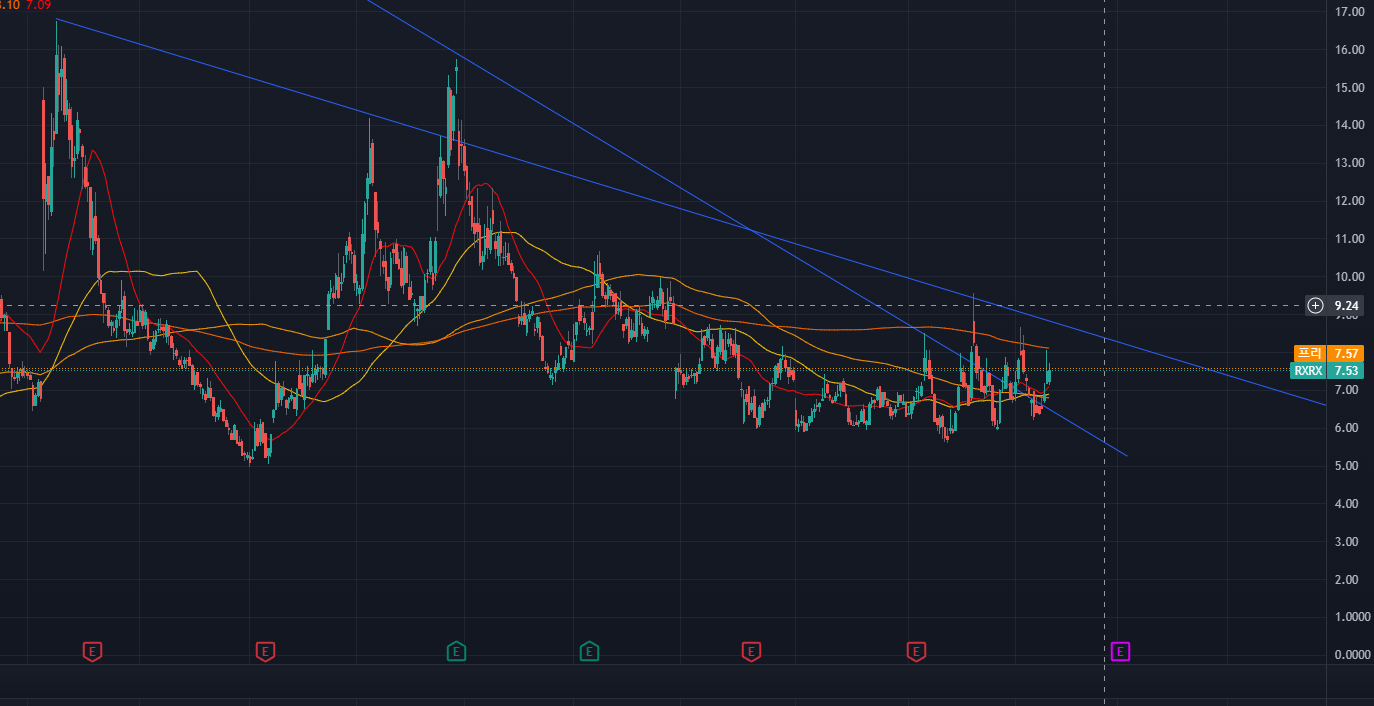The image size is (1374, 706).
Task: Click the 12.00 price scale label
Action: [x=1349, y=201]
